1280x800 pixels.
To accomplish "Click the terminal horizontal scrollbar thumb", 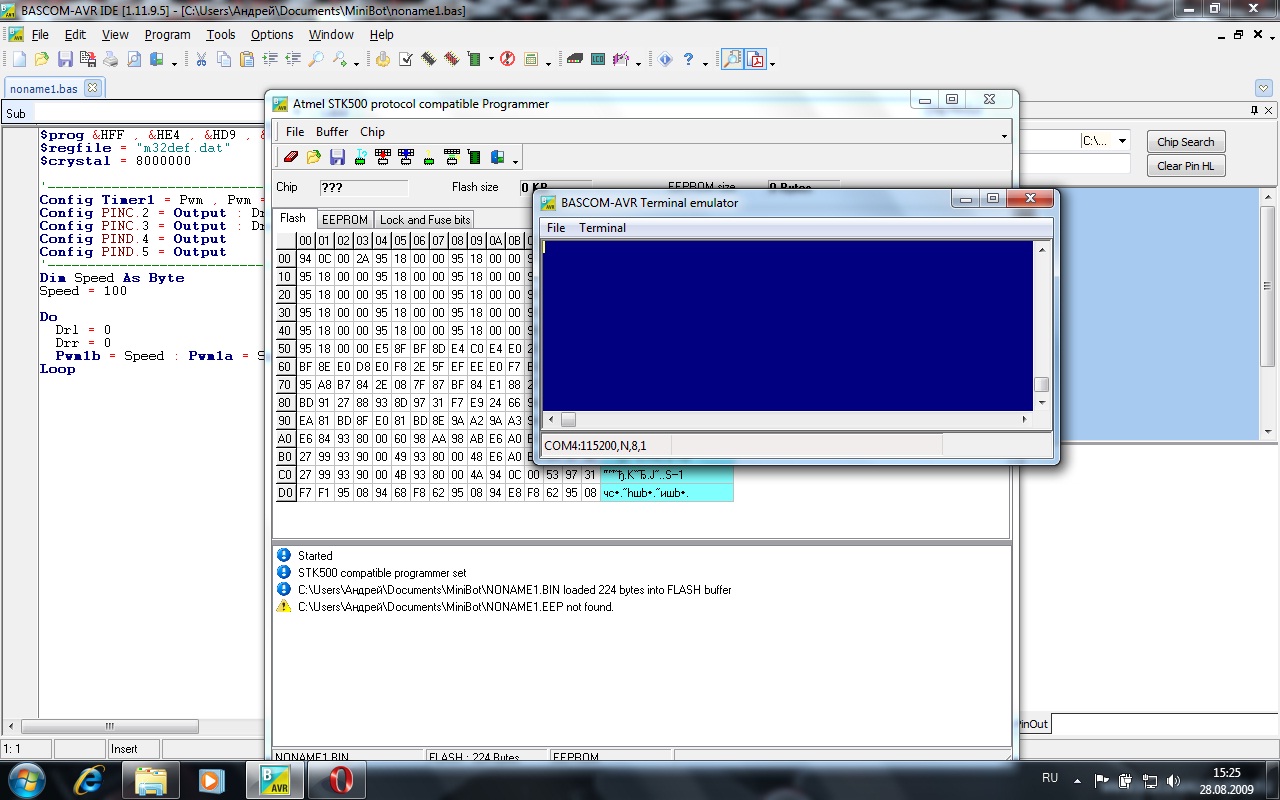I will [568, 420].
